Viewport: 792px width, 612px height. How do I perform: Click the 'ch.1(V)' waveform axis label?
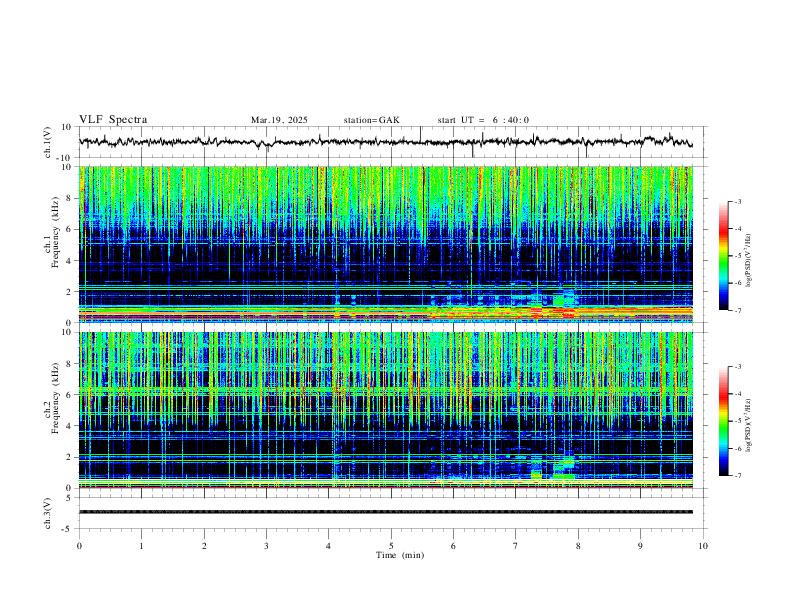coord(48,142)
